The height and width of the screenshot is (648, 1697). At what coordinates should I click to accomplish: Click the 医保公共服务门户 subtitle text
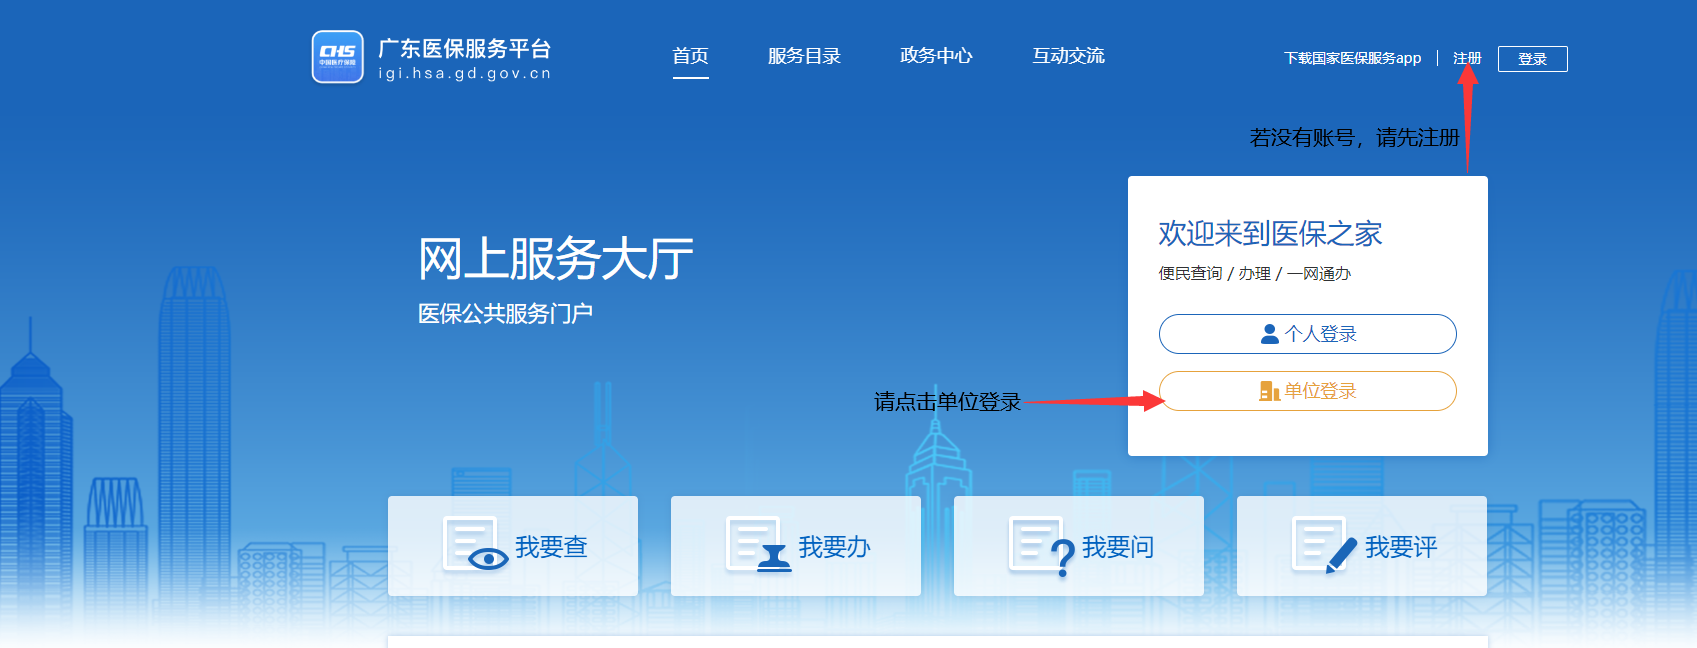click(505, 314)
